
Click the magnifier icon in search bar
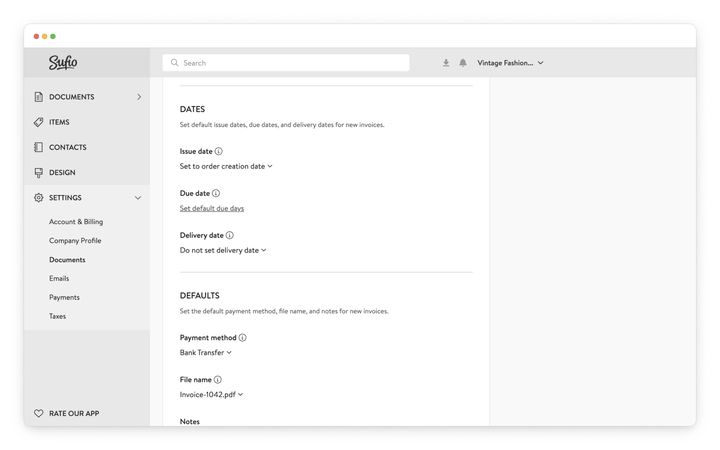pos(174,62)
